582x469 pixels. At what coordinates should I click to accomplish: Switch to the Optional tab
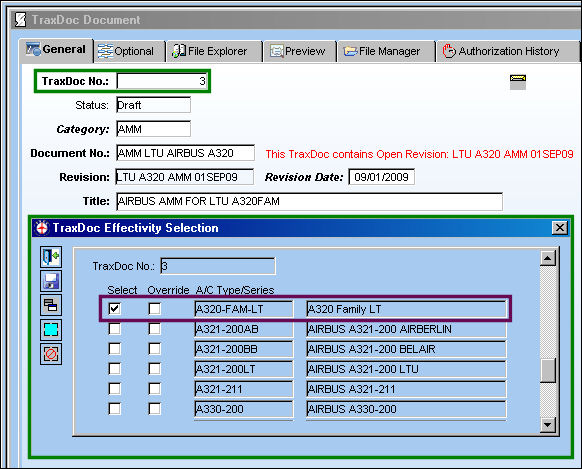[x=126, y=51]
